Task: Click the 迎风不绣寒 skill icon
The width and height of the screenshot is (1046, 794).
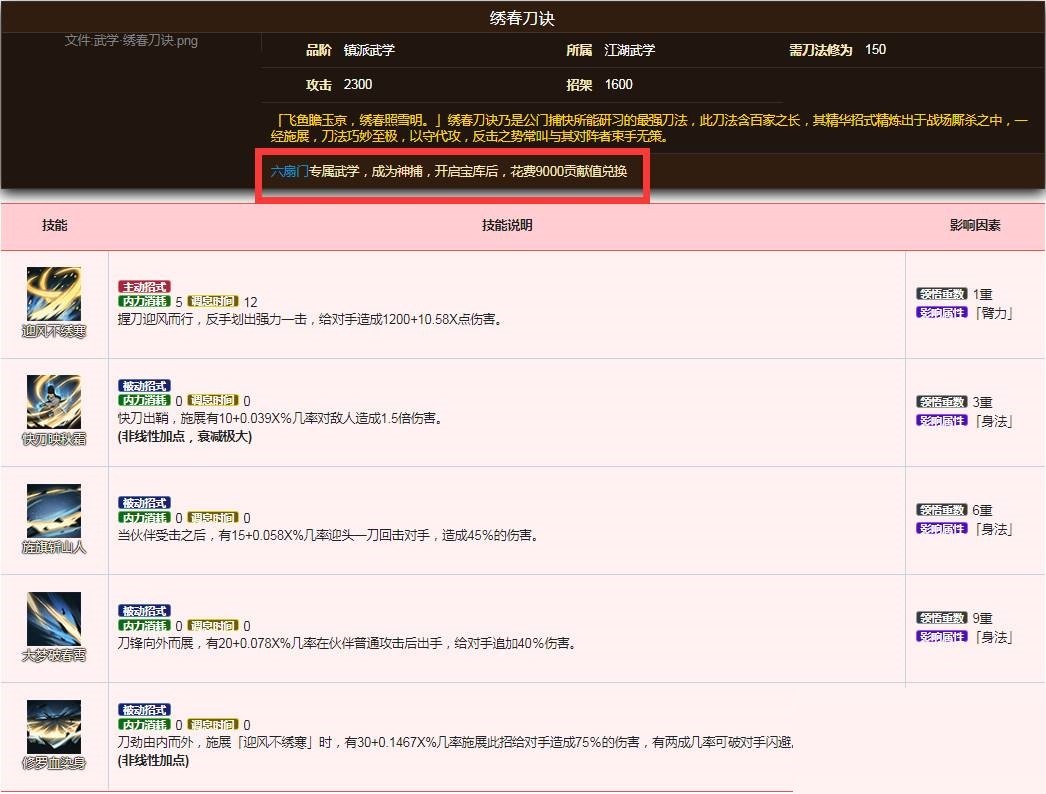Action: [54, 294]
